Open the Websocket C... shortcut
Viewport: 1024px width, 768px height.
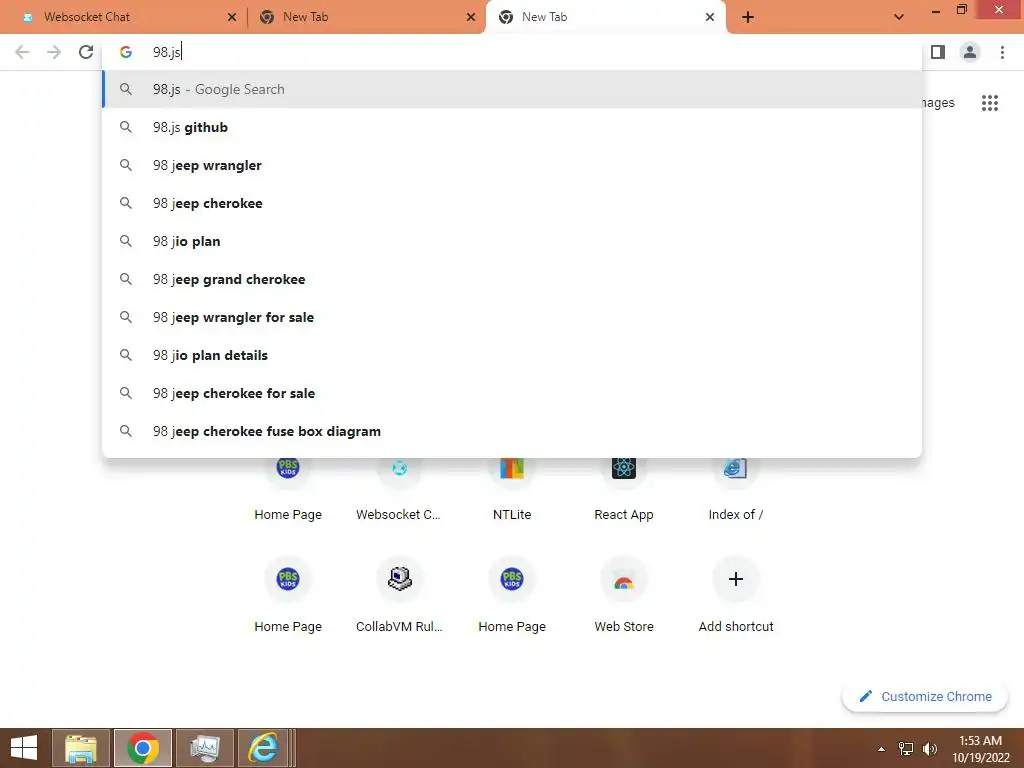click(x=399, y=490)
